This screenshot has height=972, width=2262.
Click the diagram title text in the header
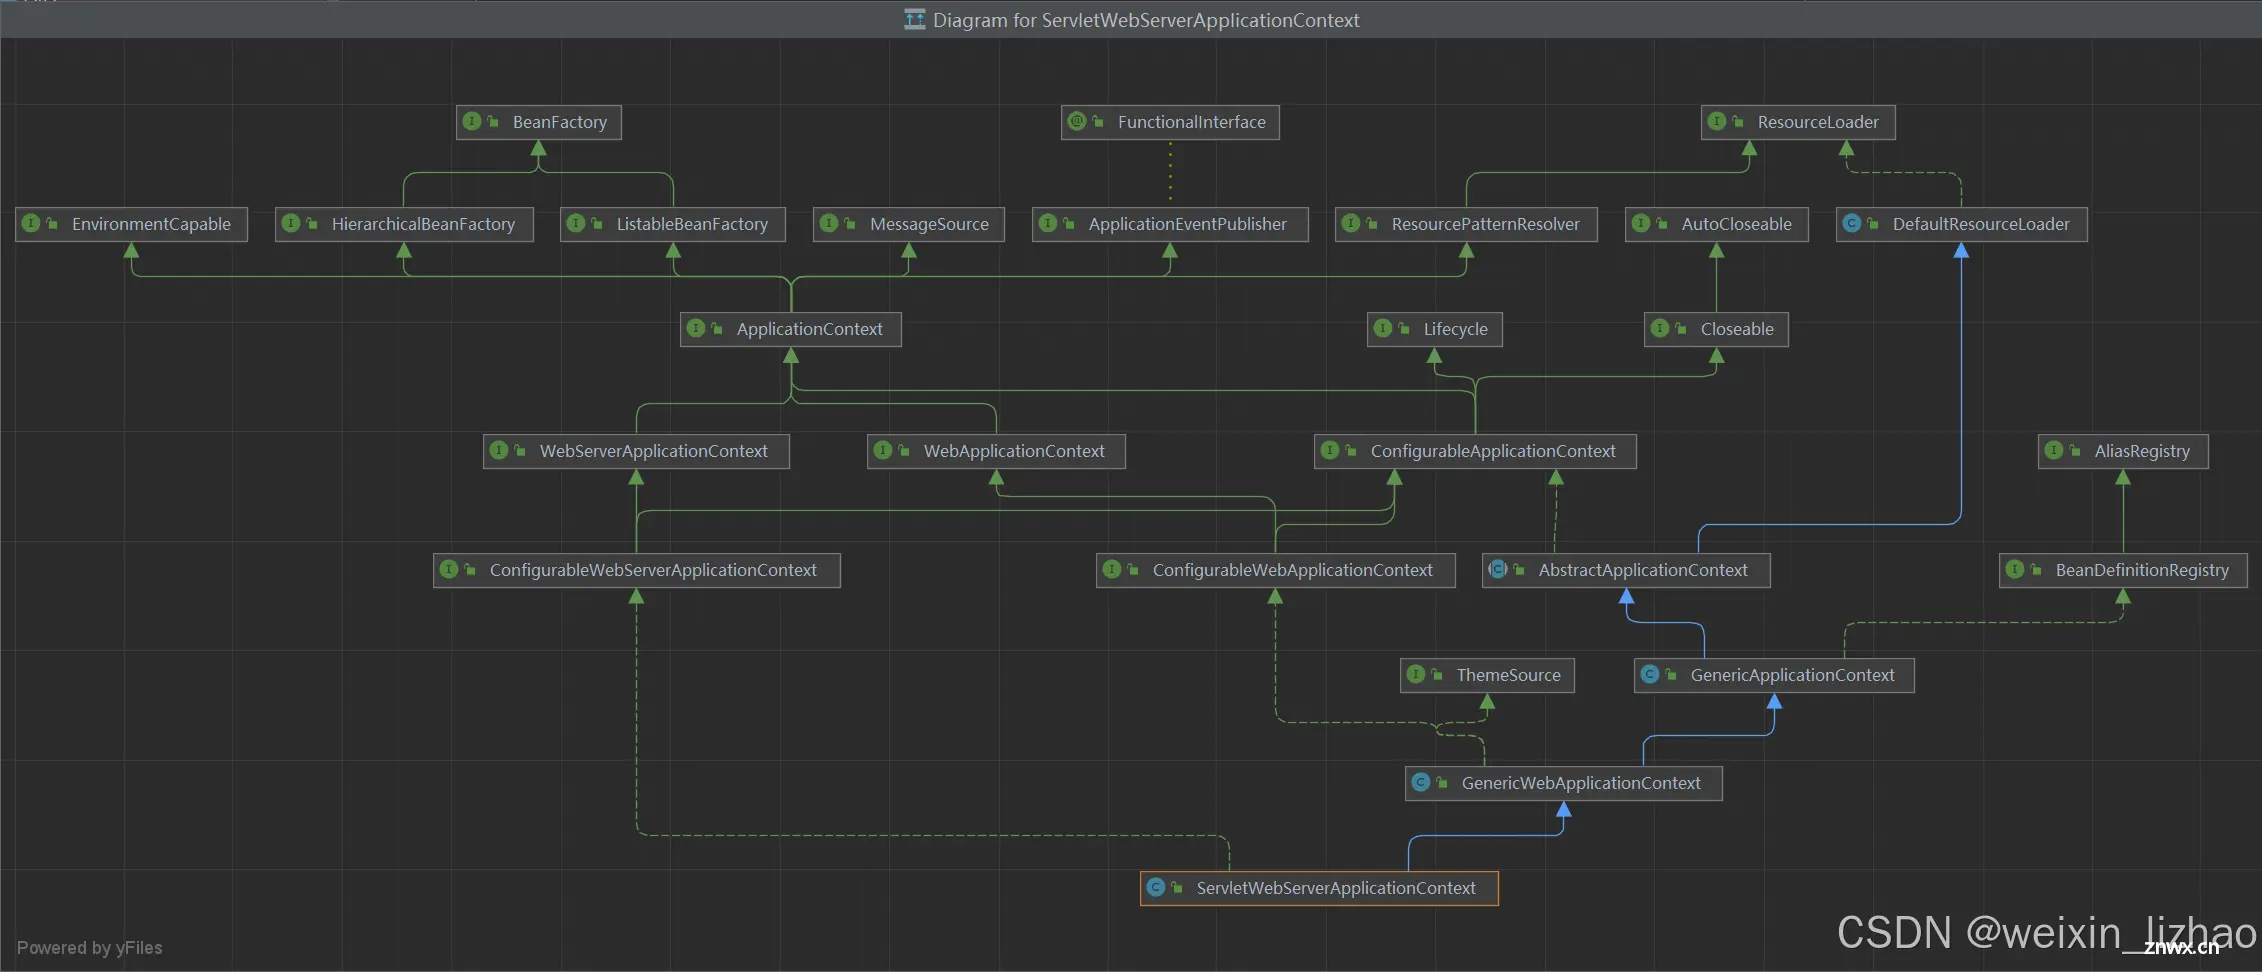pyautogui.click(x=1146, y=20)
